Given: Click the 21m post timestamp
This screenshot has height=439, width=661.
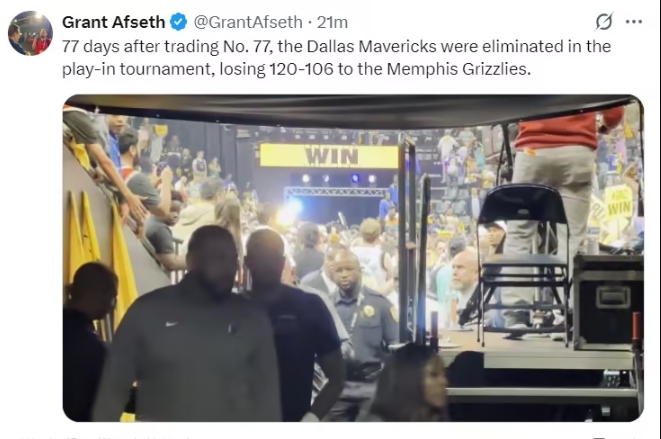Looking at the screenshot, I should click(332, 22).
